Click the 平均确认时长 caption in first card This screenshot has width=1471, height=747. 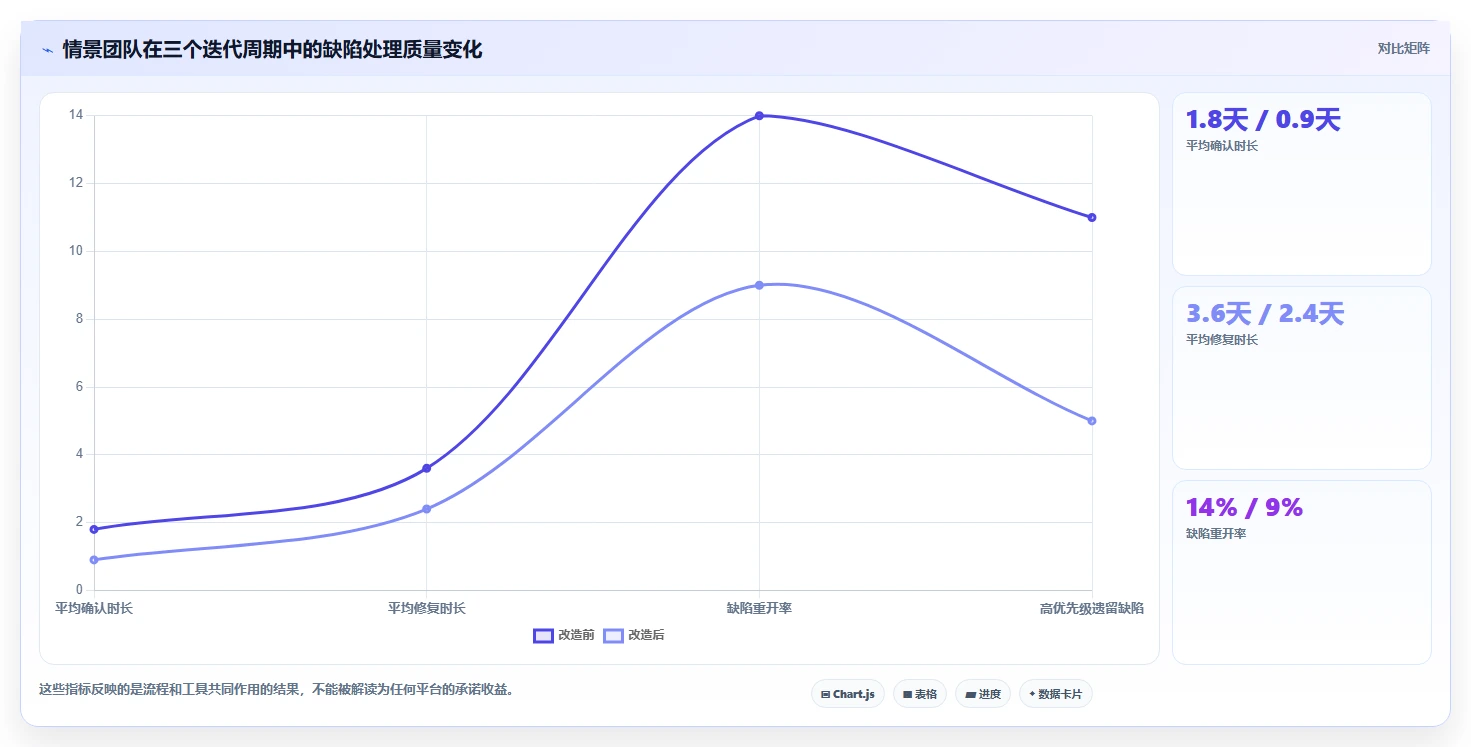[1222, 146]
